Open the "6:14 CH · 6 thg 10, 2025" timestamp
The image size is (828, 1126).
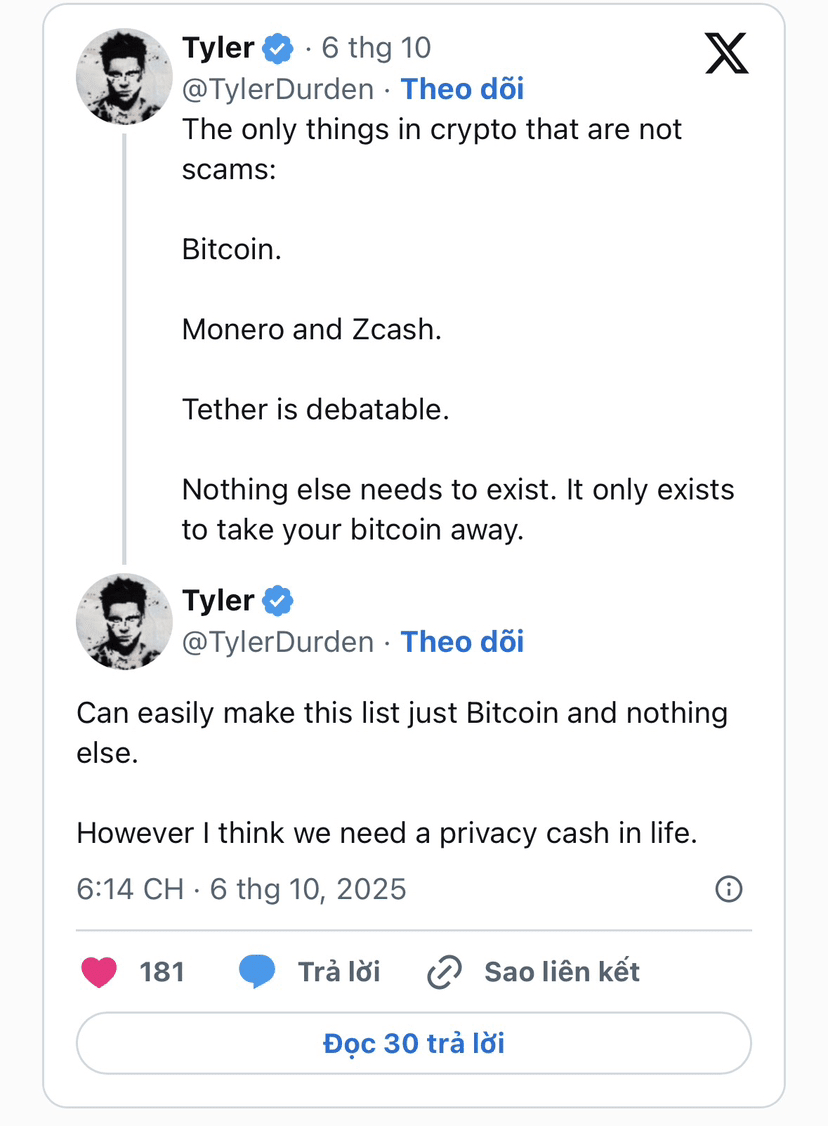pos(242,889)
